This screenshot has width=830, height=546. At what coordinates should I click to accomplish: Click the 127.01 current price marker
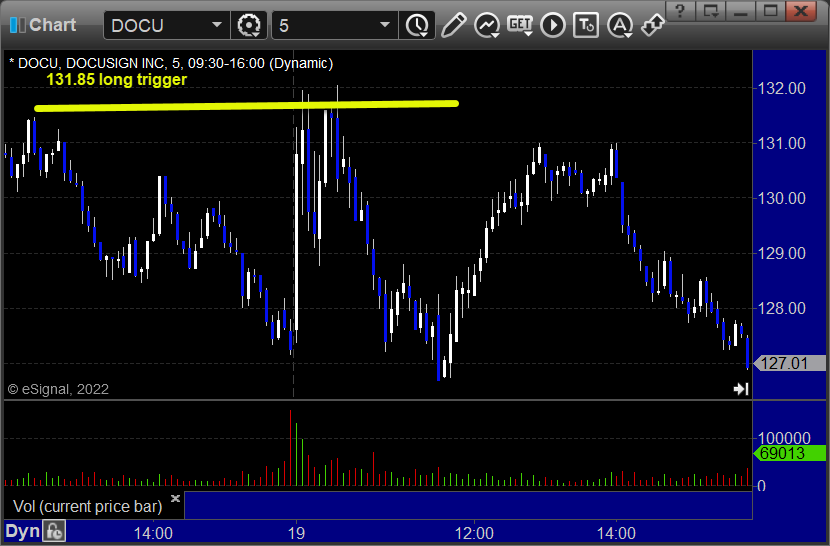789,363
